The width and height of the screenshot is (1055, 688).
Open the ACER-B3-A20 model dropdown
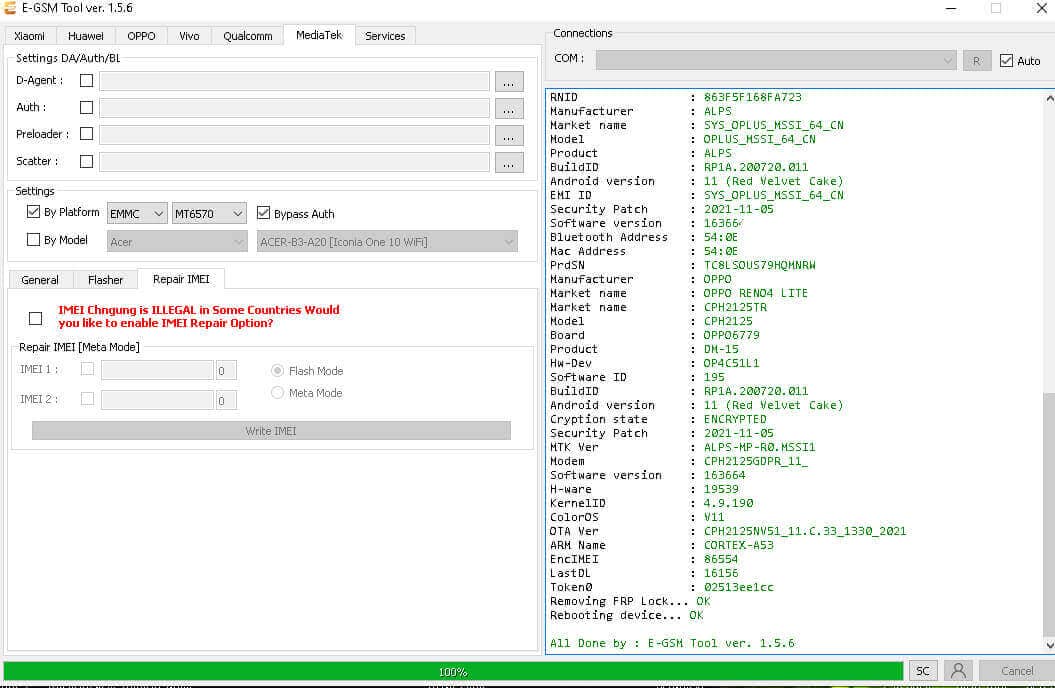click(387, 241)
